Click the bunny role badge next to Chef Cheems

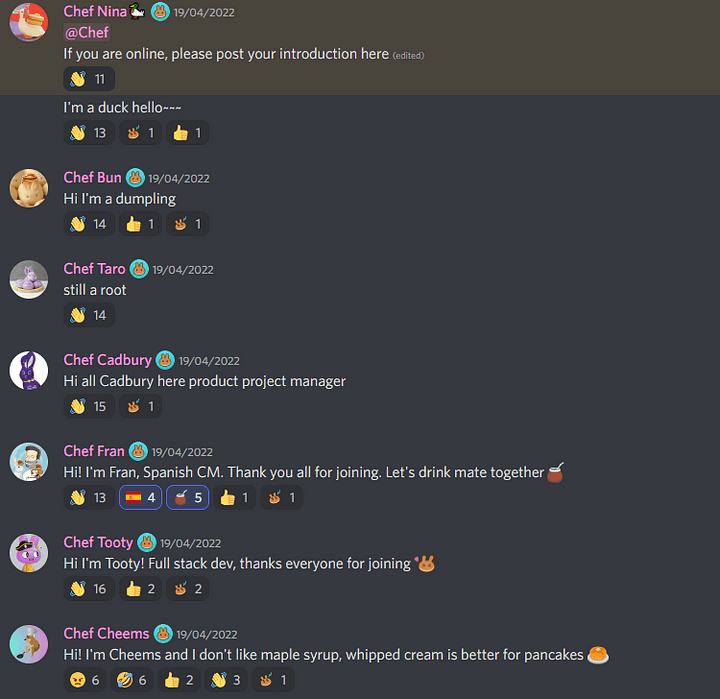tap(163, 634)
